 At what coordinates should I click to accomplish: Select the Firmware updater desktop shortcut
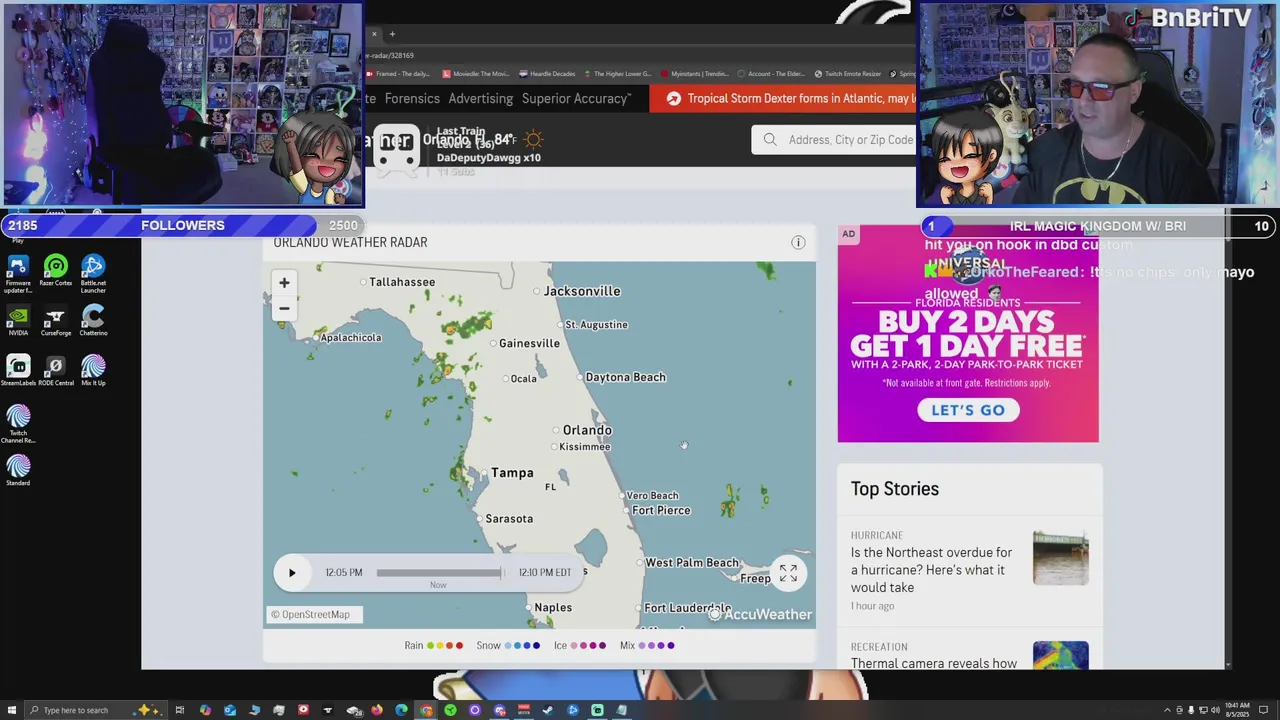coord(18,273)
